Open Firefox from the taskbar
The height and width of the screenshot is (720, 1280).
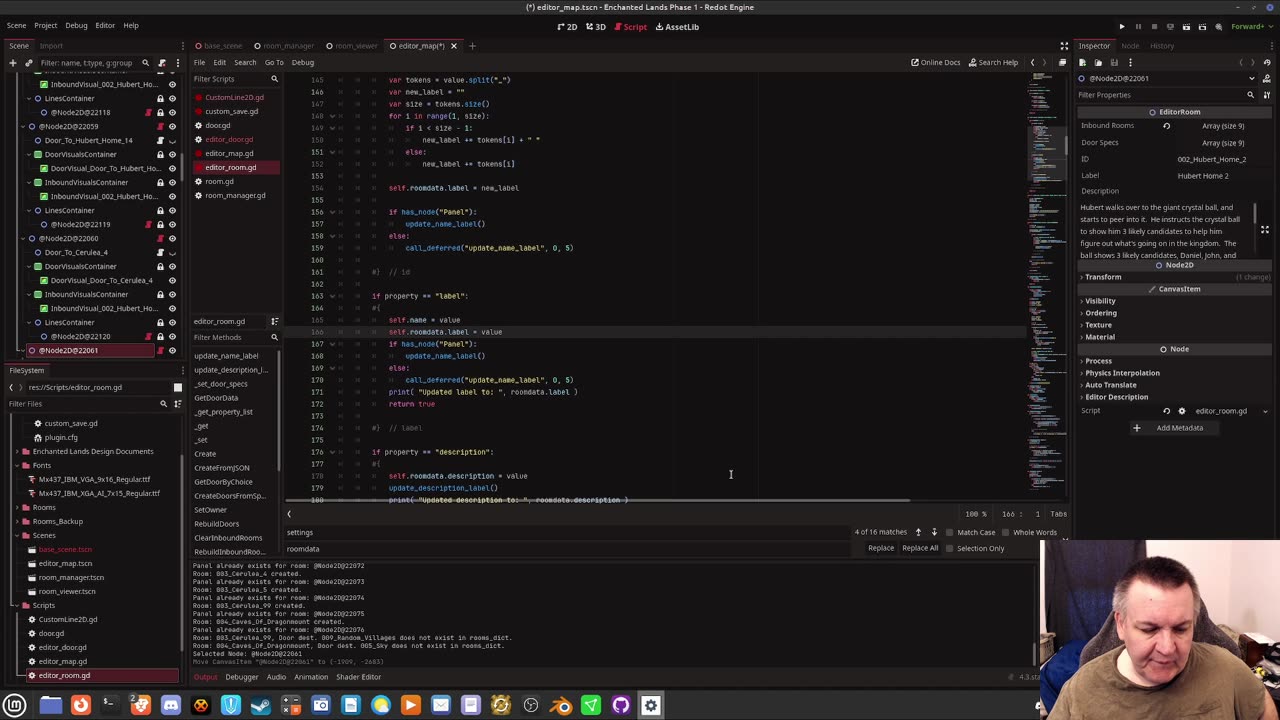click(x=81, y=705)
